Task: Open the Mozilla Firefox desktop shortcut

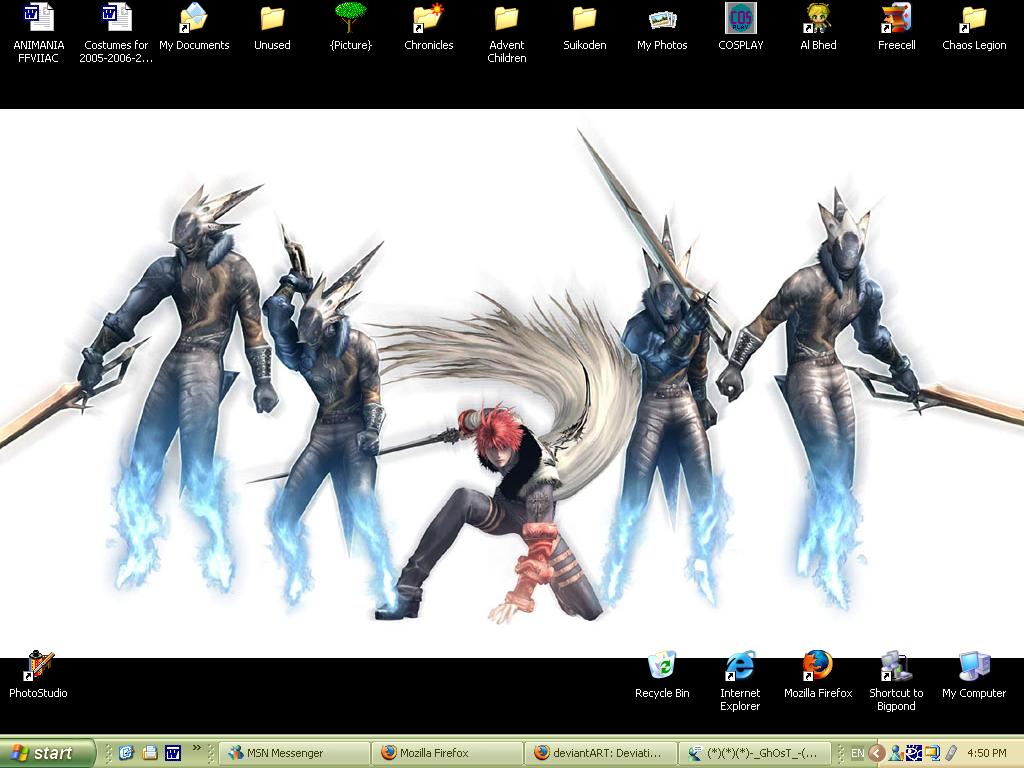Action: click(x=818, y=666)
